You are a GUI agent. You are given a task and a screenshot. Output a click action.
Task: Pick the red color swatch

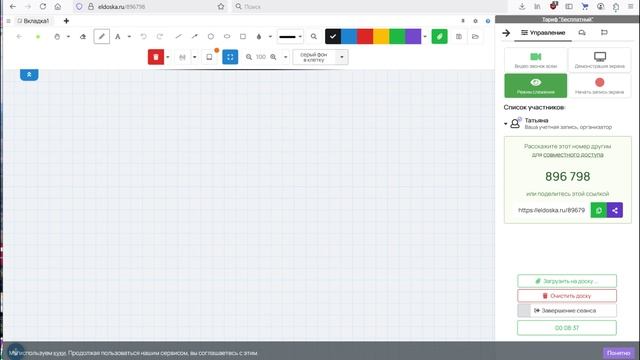(365, 36)
